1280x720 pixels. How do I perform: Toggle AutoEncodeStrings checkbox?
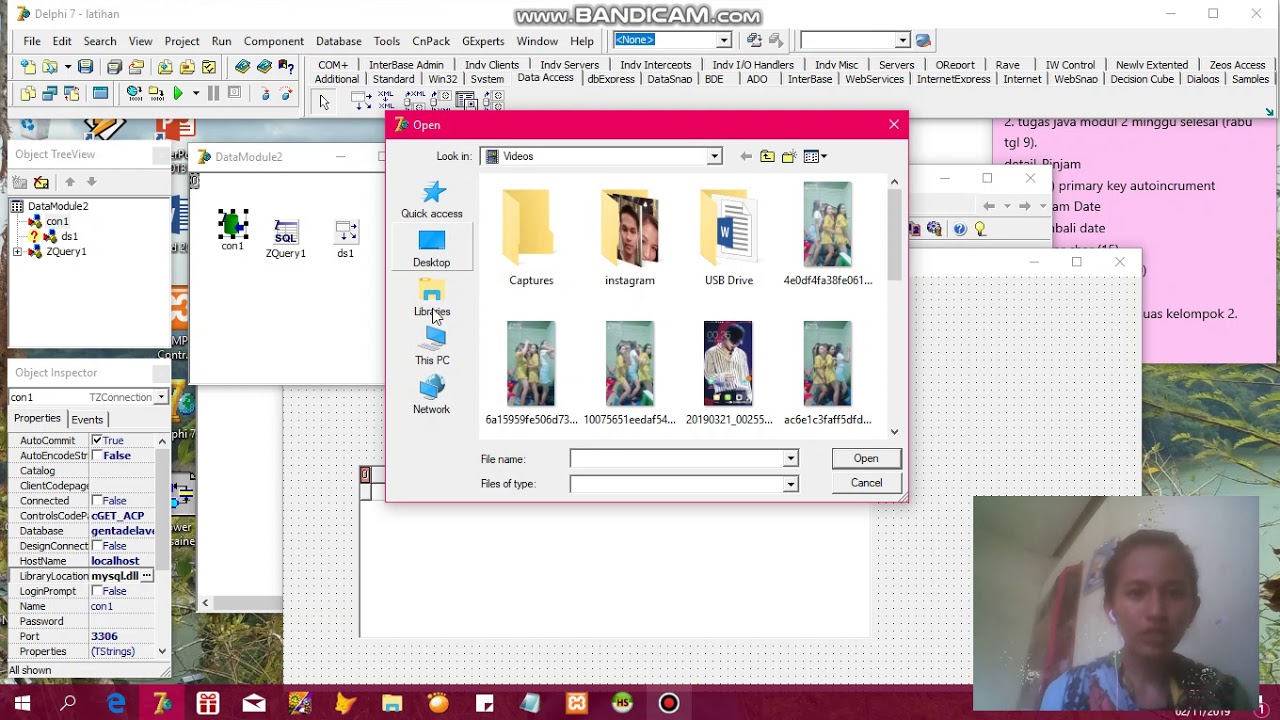(97, 456)
